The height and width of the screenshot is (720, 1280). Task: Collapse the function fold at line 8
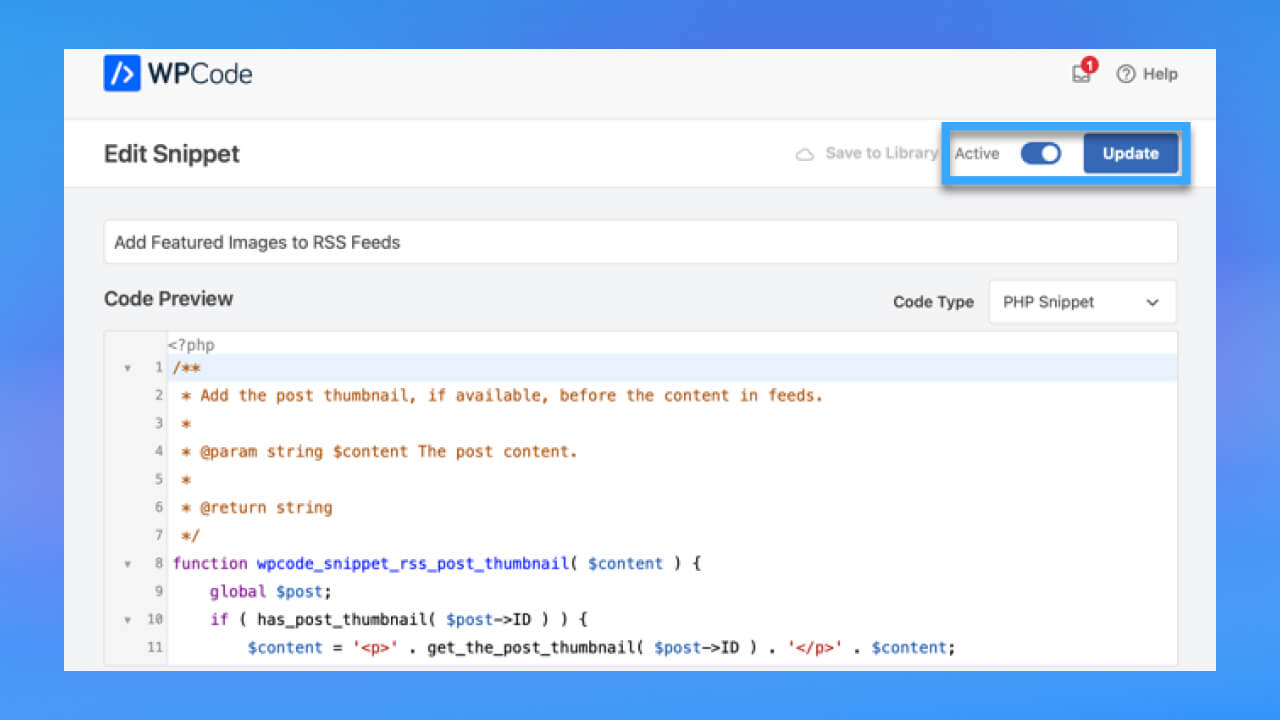pyautogui.click(x=127, y=564)
